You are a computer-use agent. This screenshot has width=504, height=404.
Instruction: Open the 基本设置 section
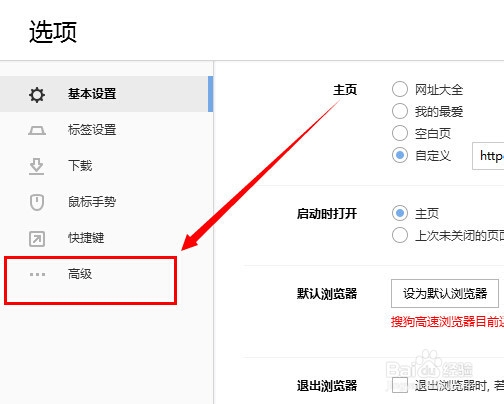pos(106,94)
